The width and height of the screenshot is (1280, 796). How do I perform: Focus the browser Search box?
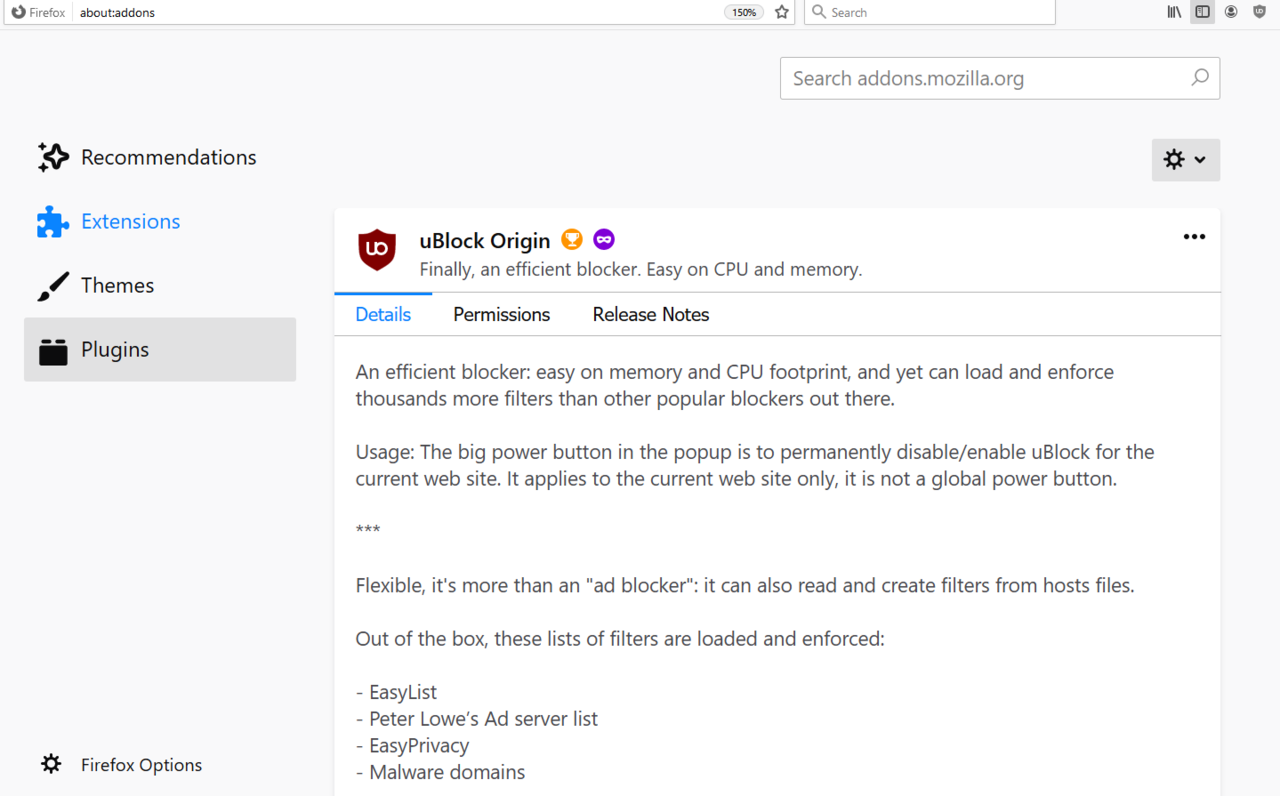[x=930, y=12]
